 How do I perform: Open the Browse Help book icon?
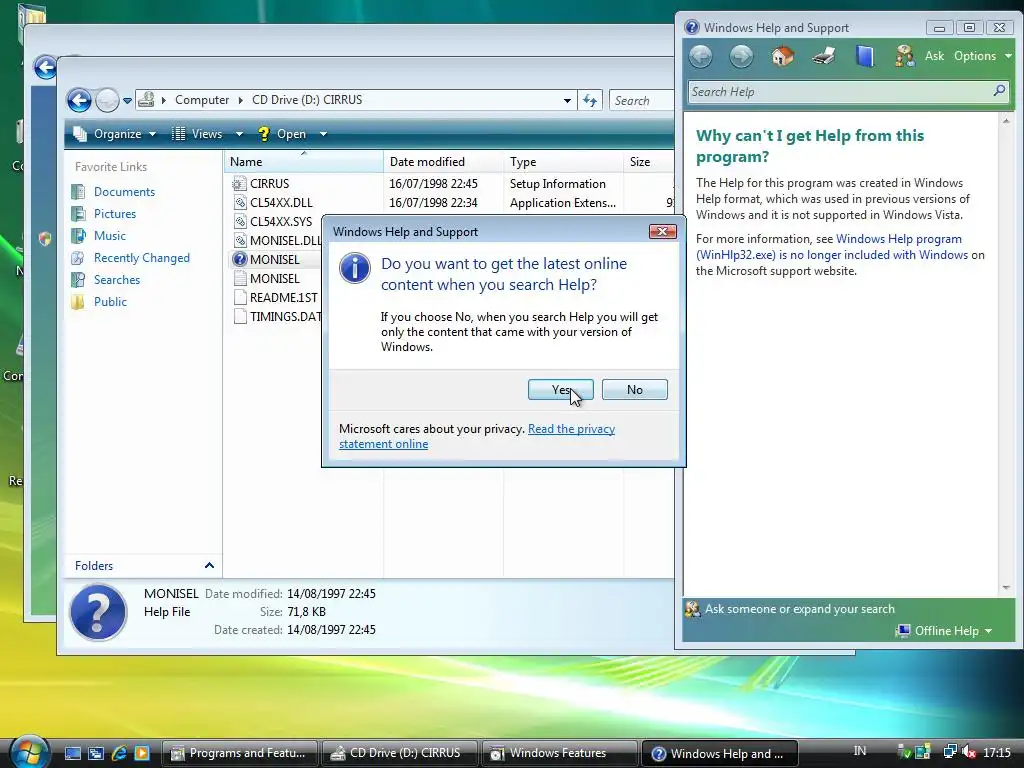click(865, 56)
